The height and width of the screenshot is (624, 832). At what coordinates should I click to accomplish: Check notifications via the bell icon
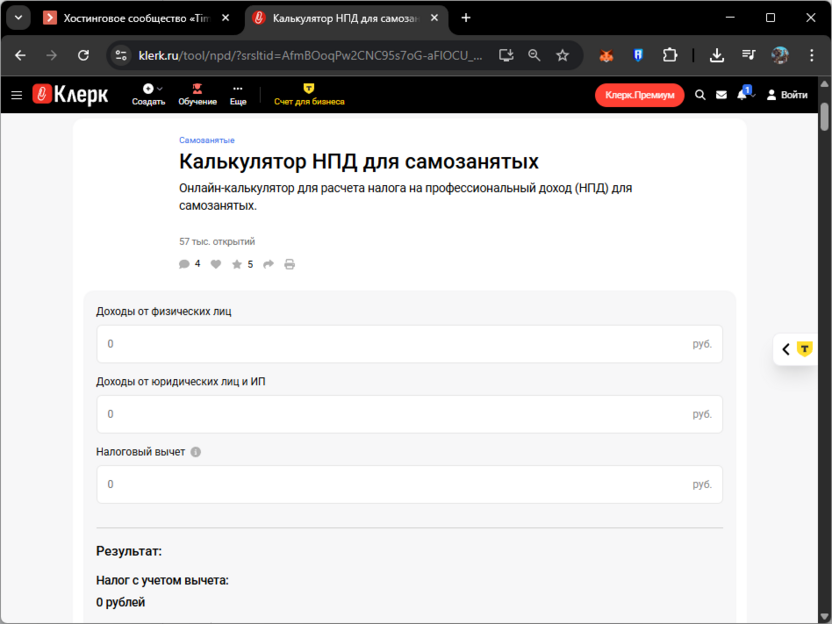[744, 94]
